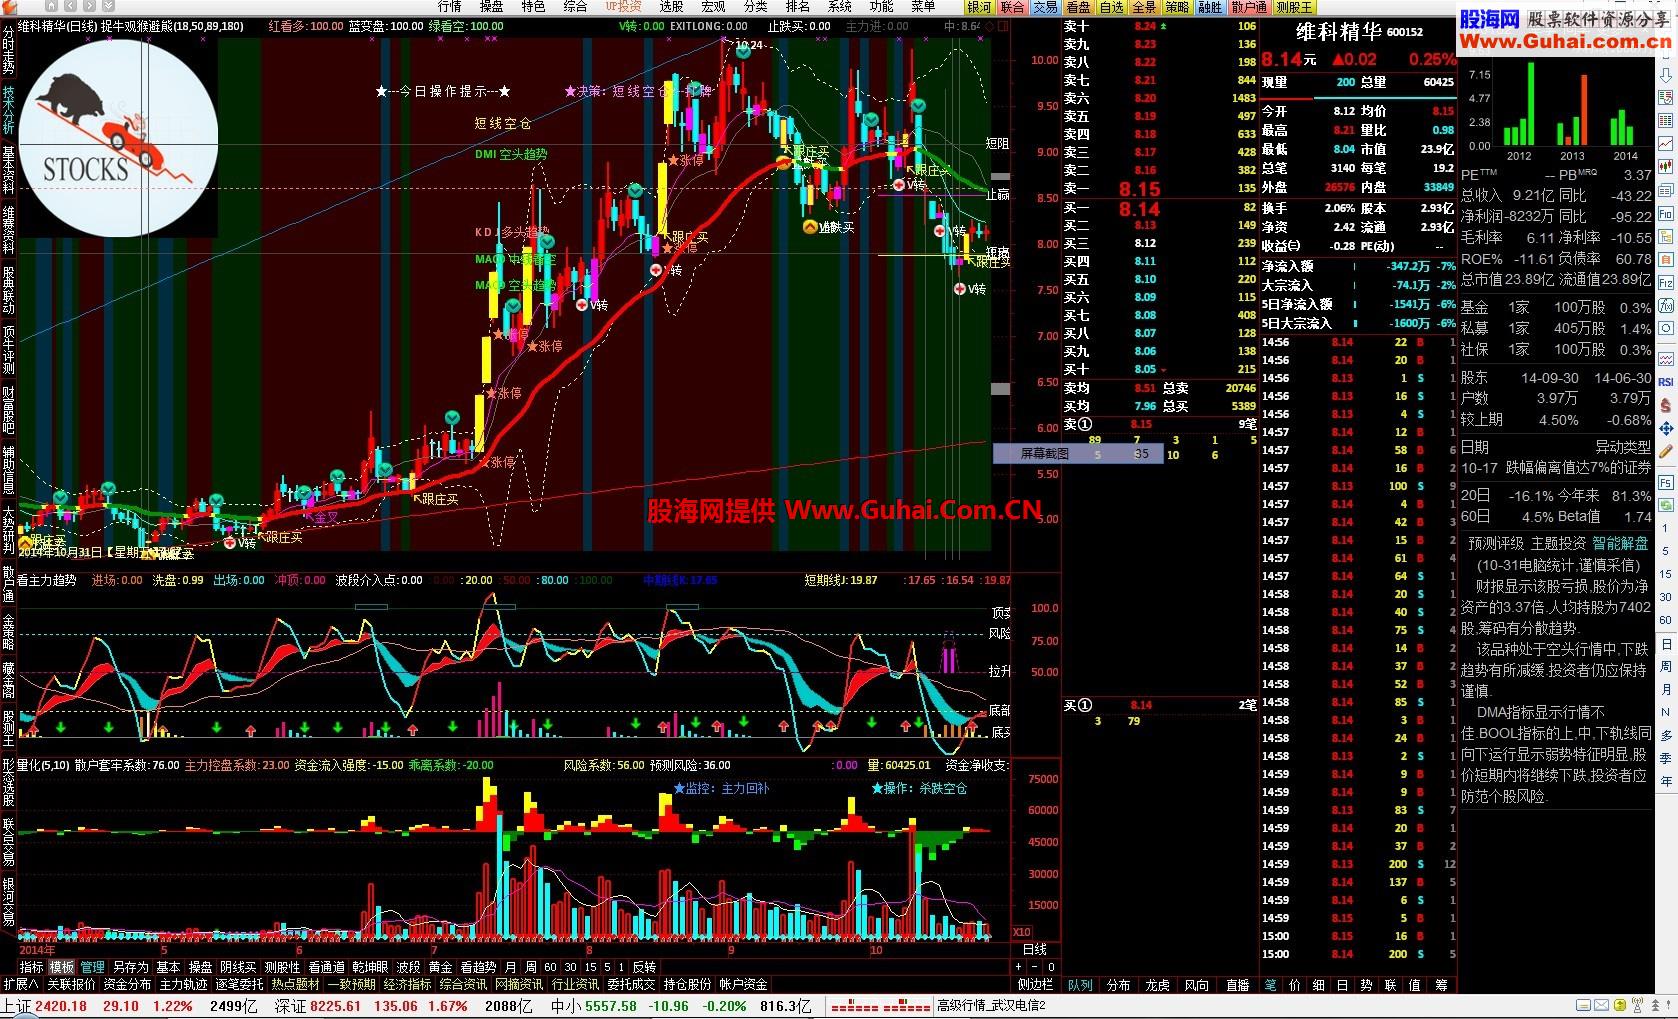Viewport: 1678px width, 1019px height.
Task: Click the 管理 button below chart
Action: click(92, 967)
